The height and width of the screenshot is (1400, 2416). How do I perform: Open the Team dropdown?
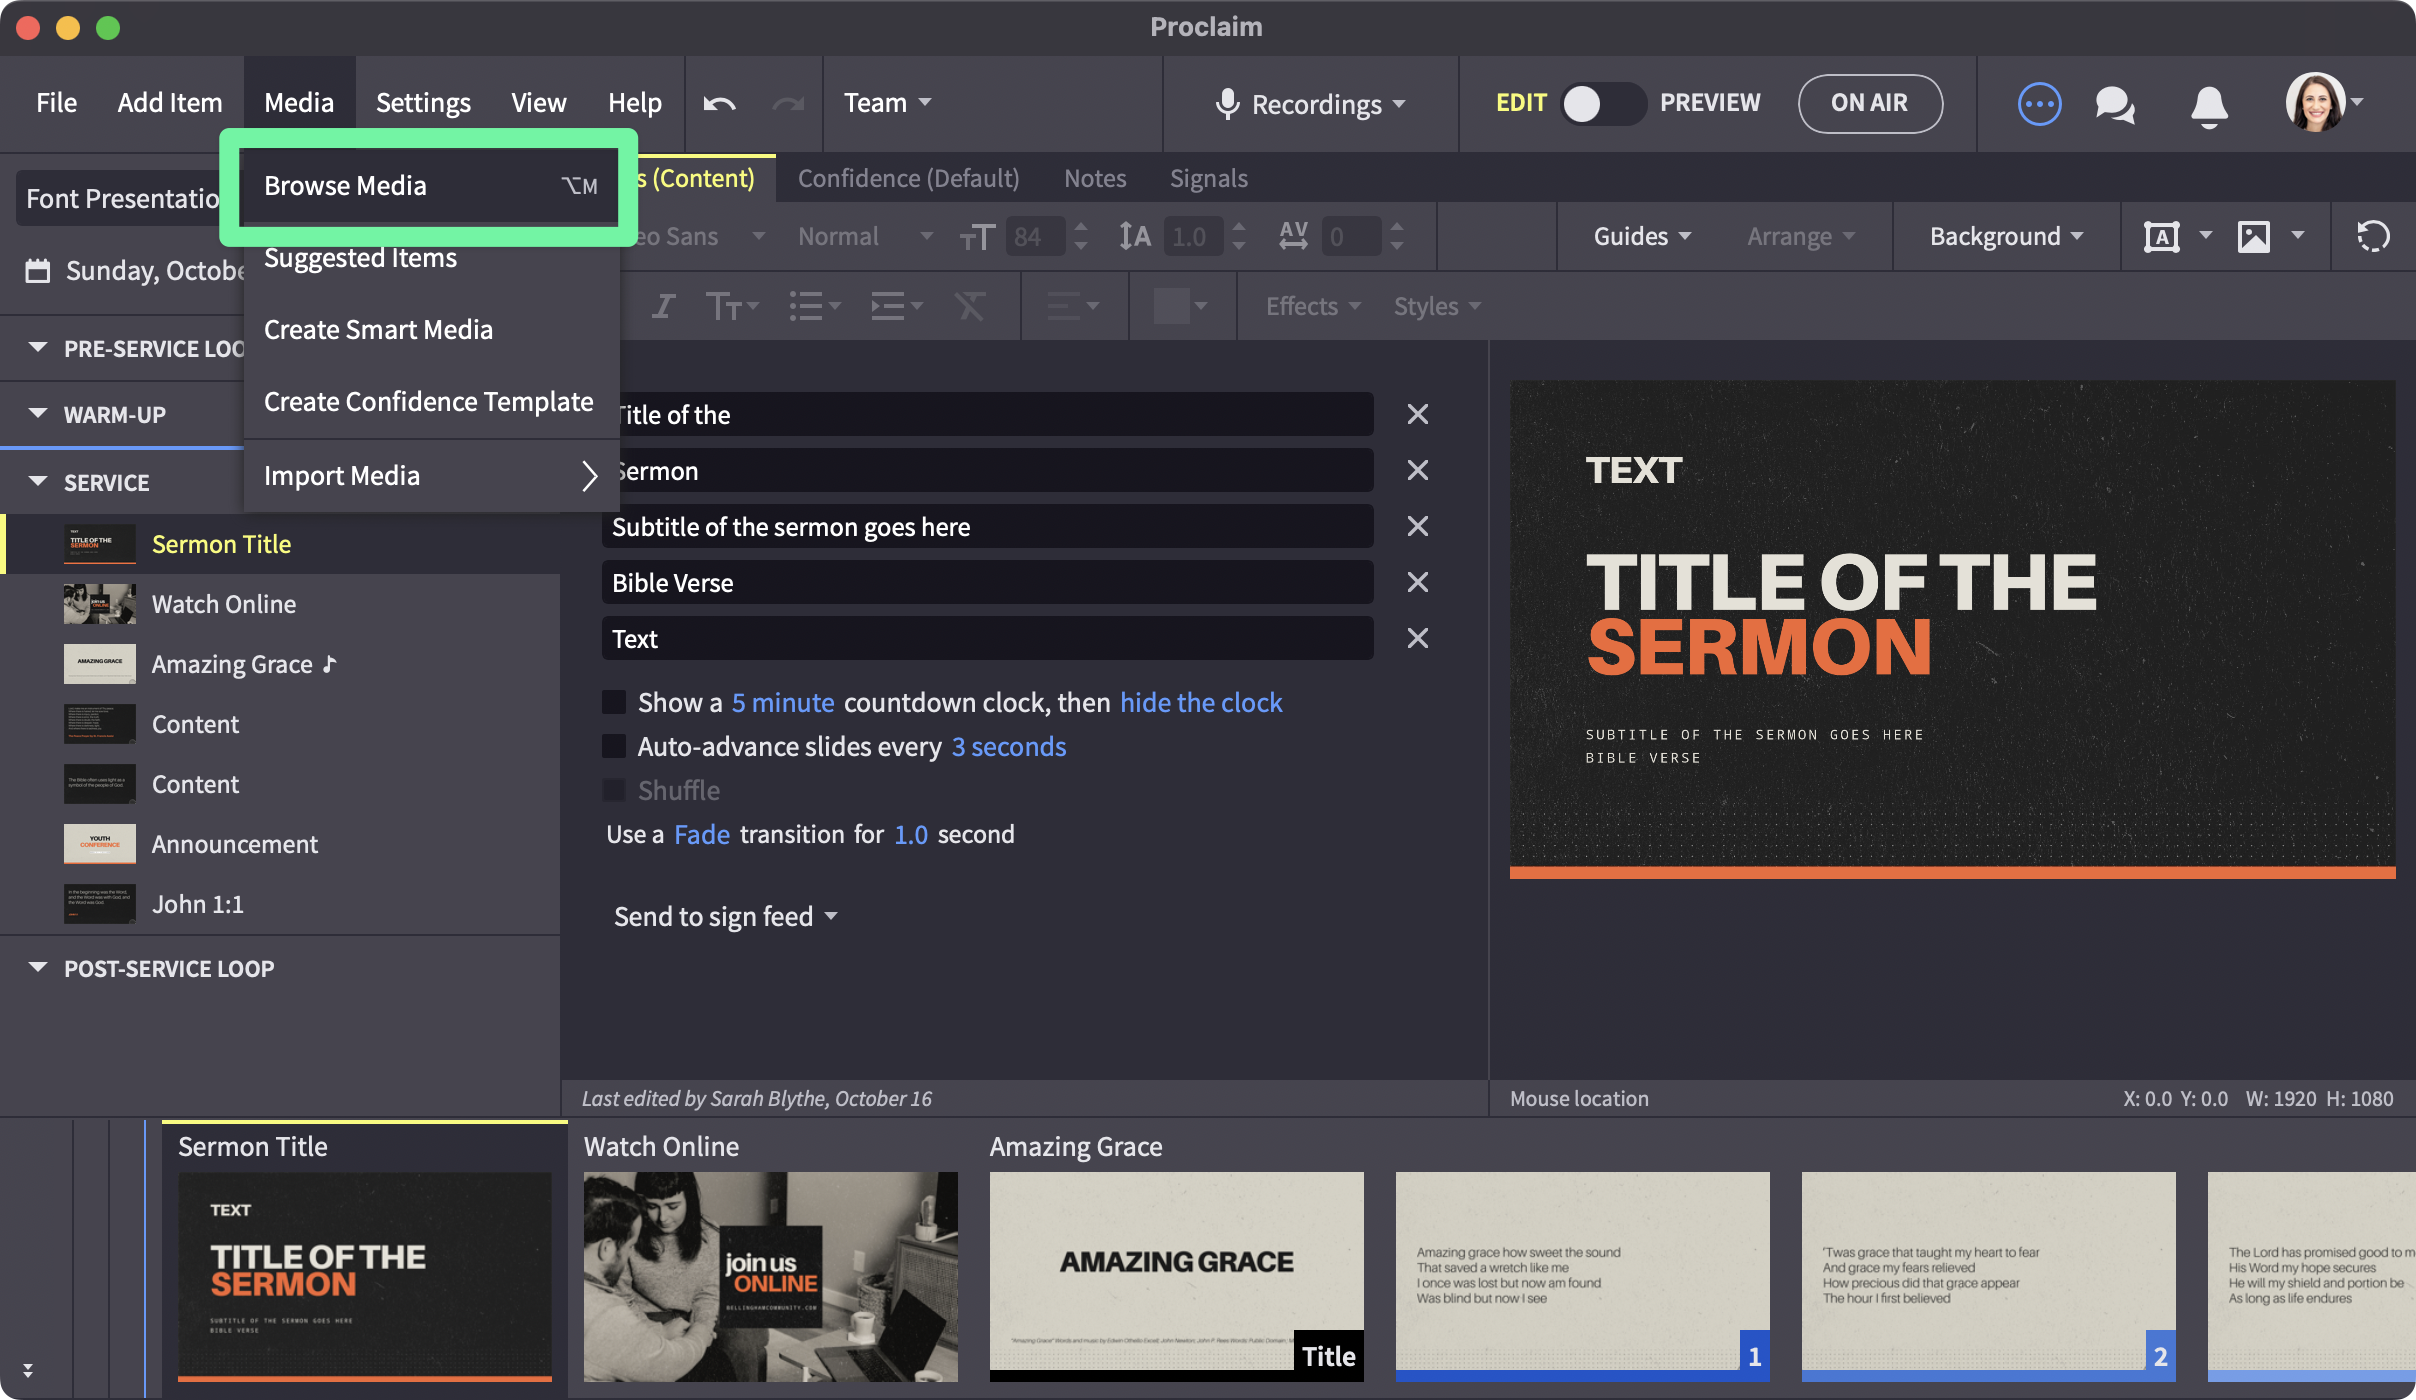(x=887, y=103)
